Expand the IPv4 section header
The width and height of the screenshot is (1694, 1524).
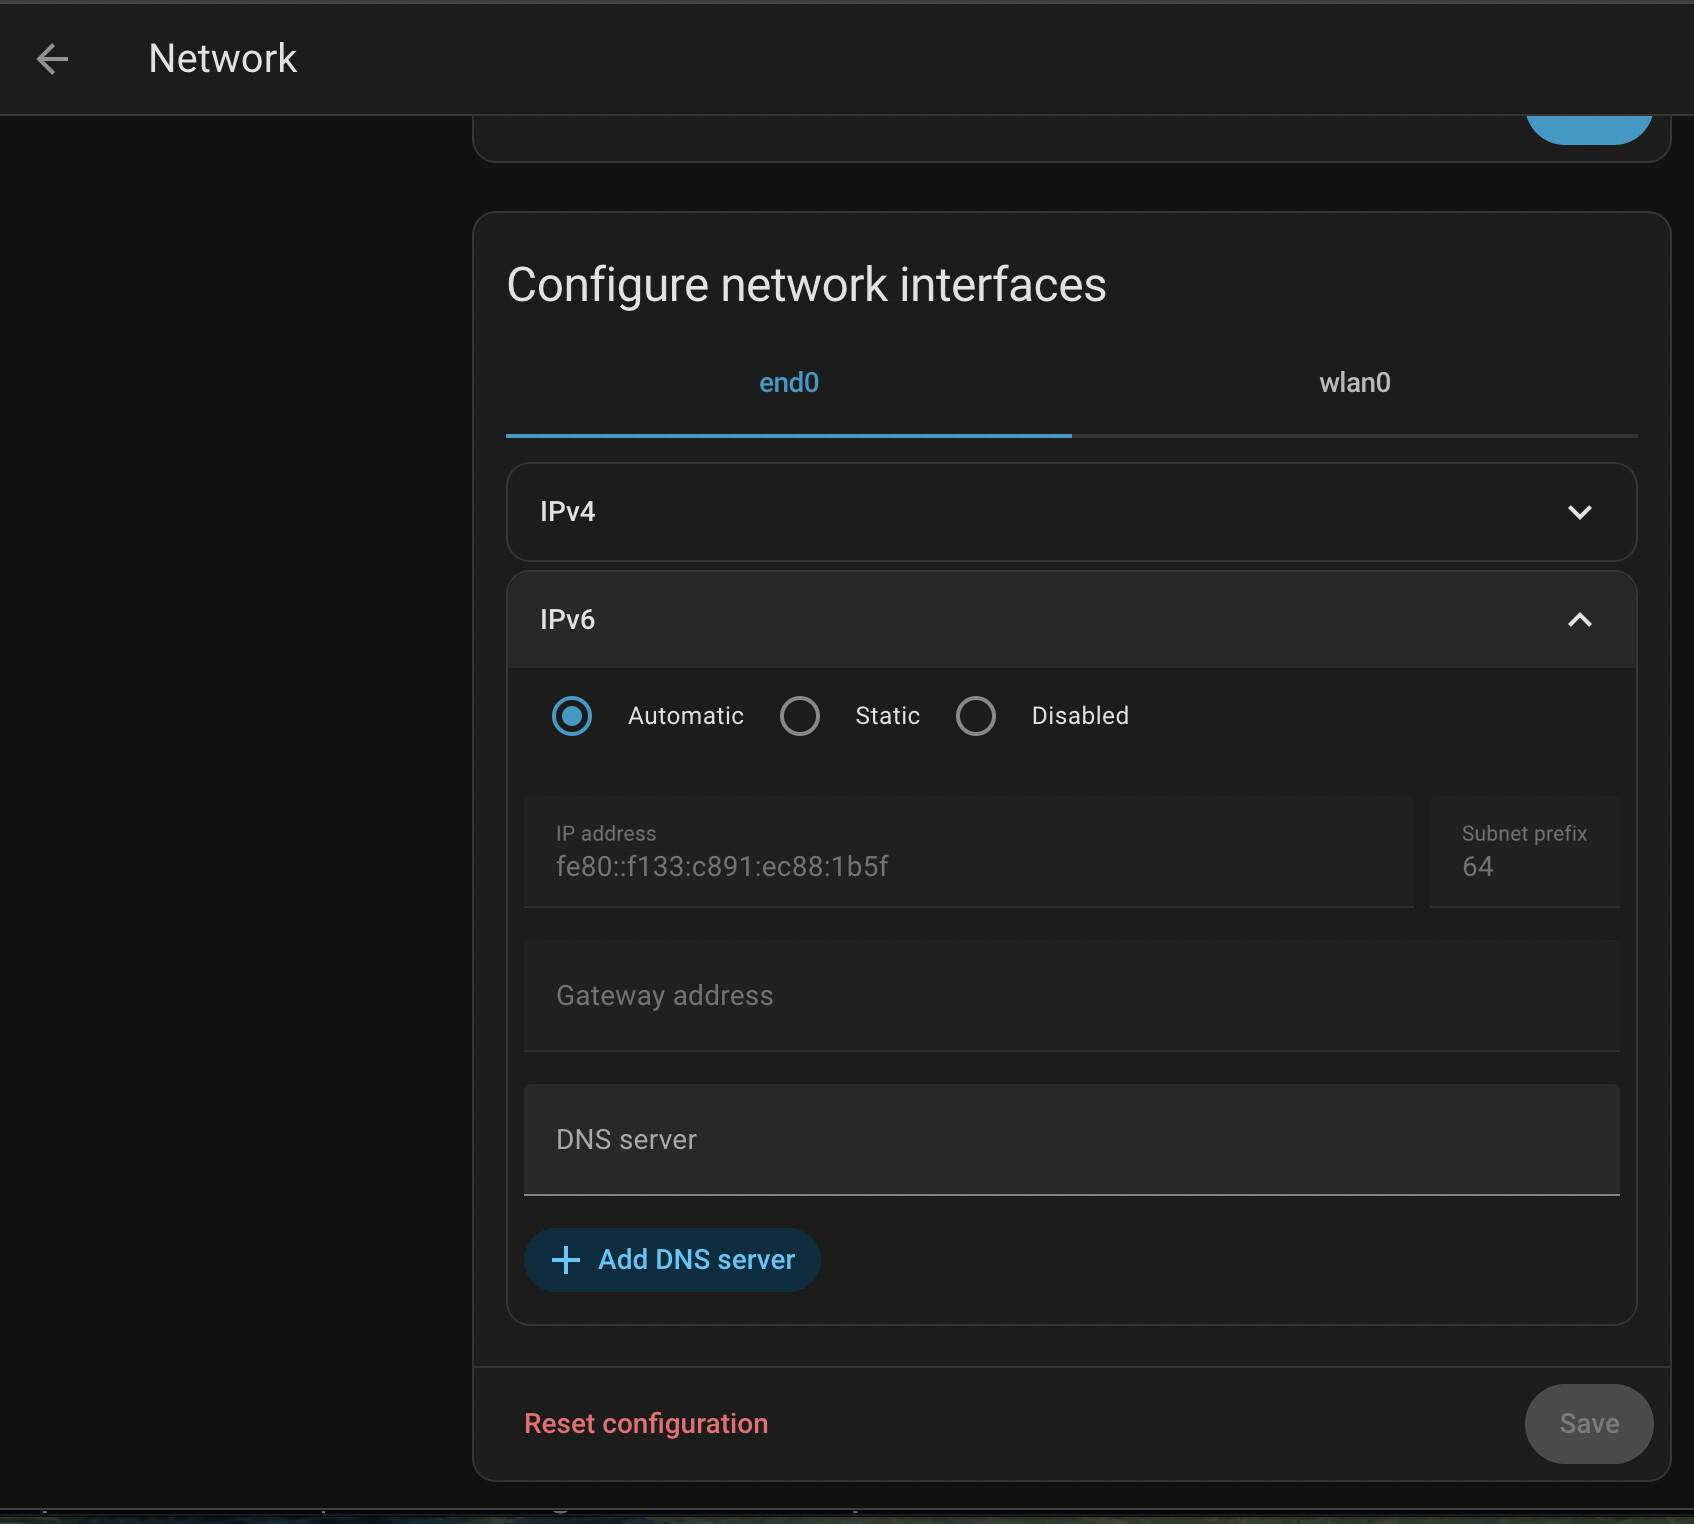click(x=1000, y=512)
